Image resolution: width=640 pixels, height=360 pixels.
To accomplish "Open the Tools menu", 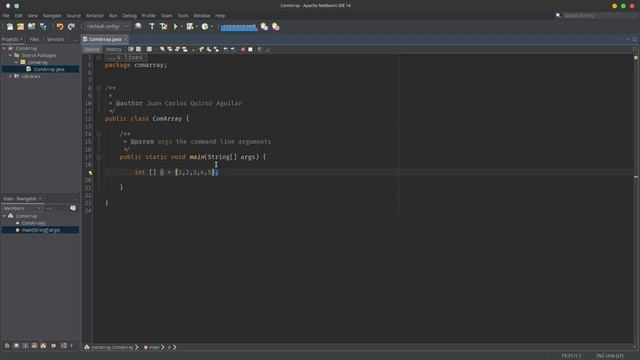I will pyautogui.click(x=183, y=16).
